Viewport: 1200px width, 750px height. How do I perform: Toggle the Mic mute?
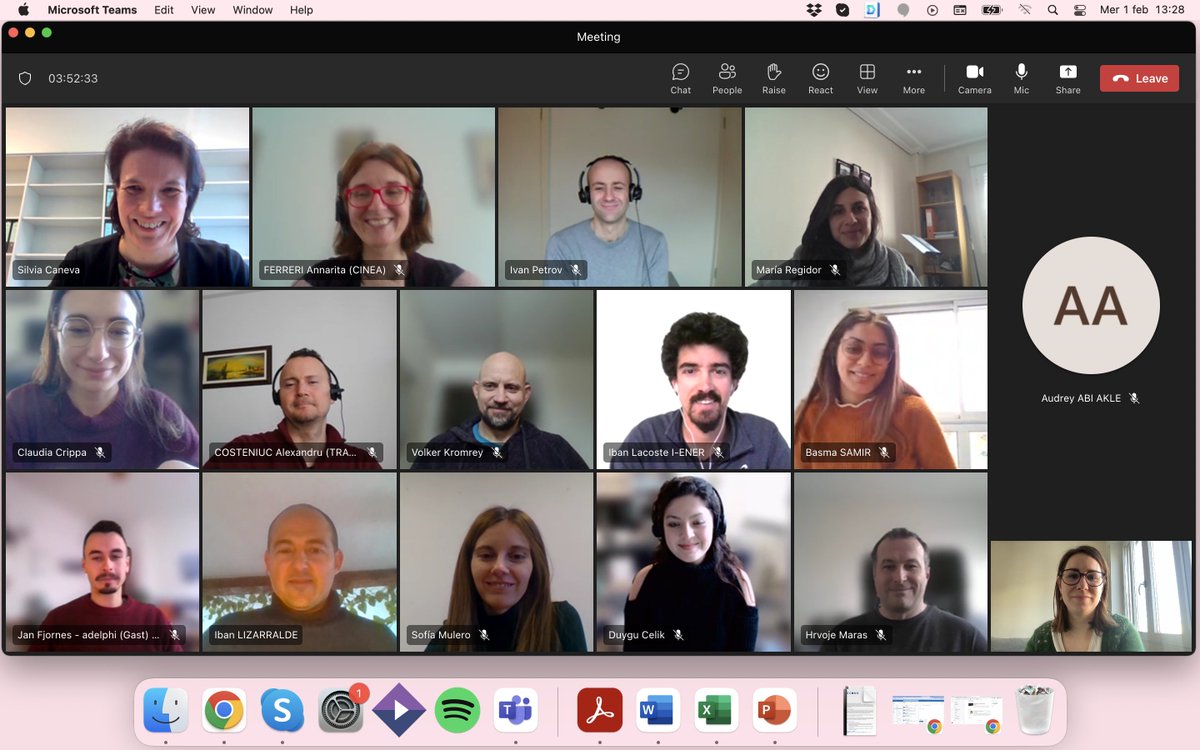coord(1021,78)
